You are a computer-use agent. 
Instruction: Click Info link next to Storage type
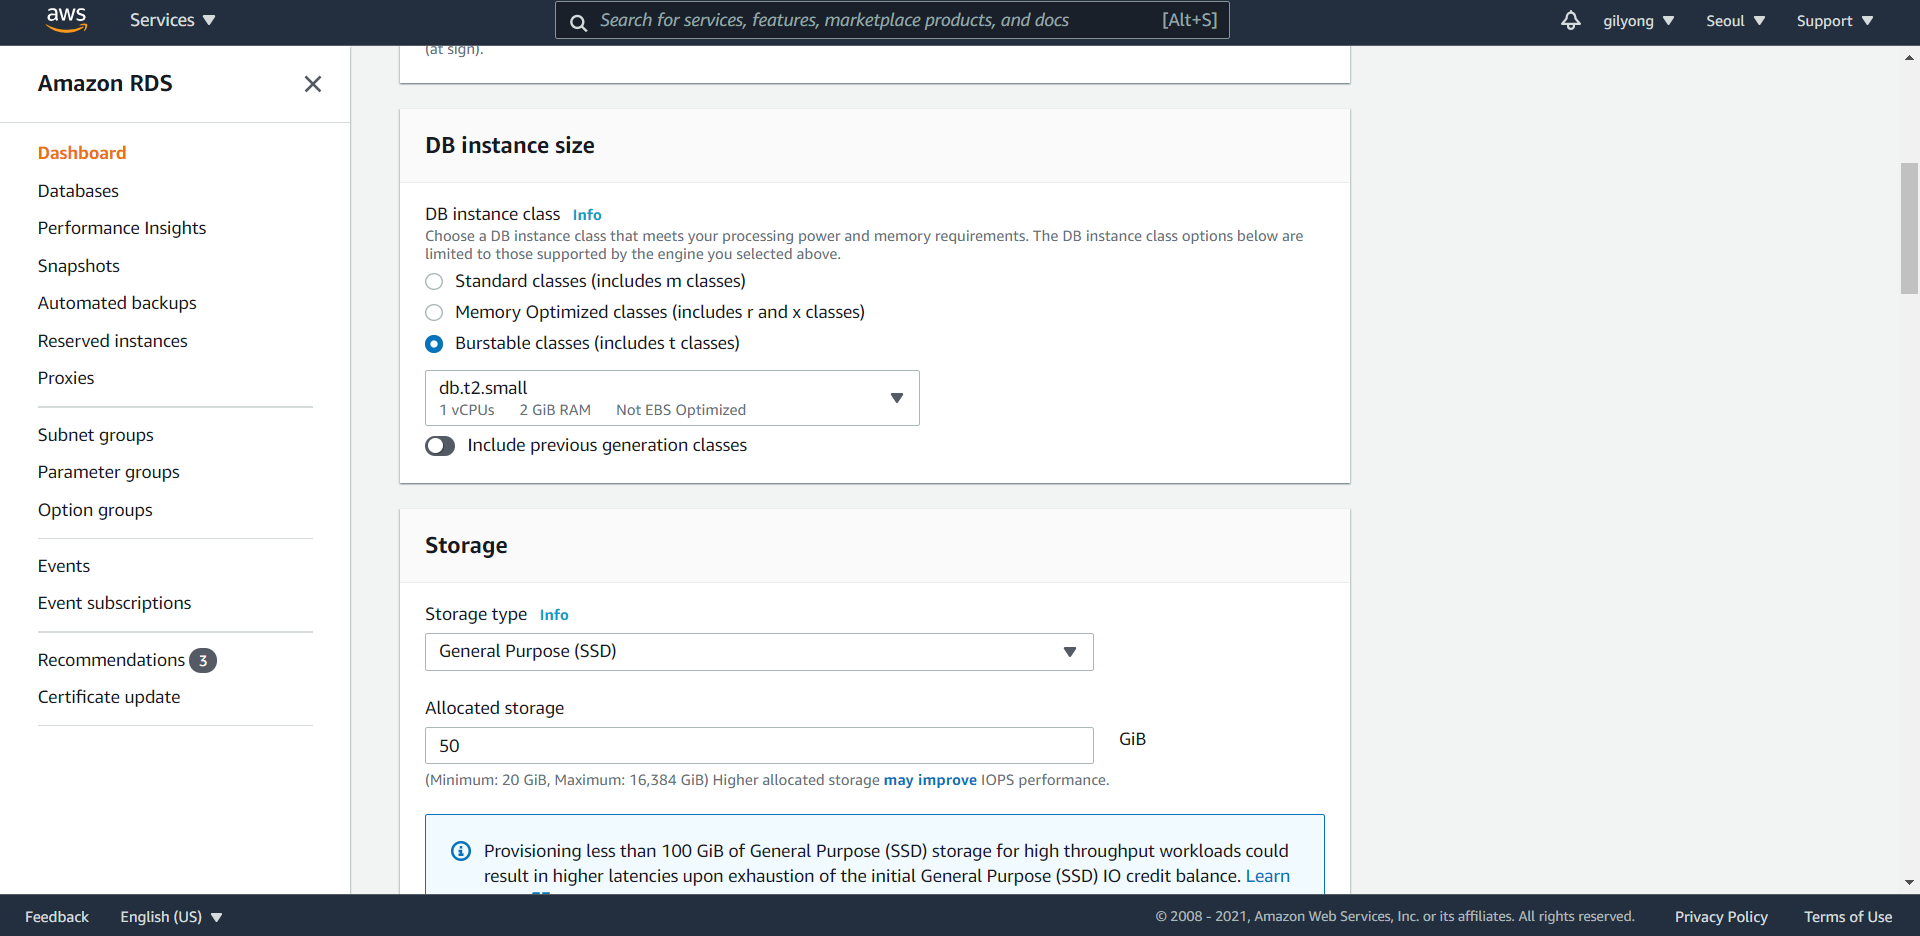(554, 615)
